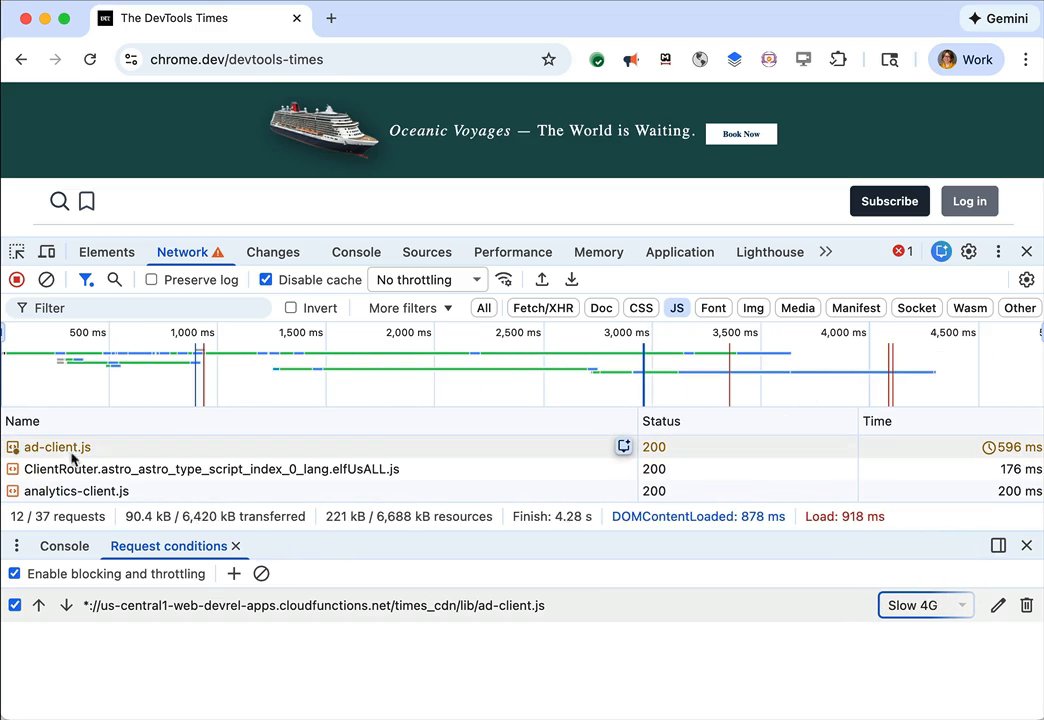
Task: Toggle device toolbar icon
Action: [47, 252]
